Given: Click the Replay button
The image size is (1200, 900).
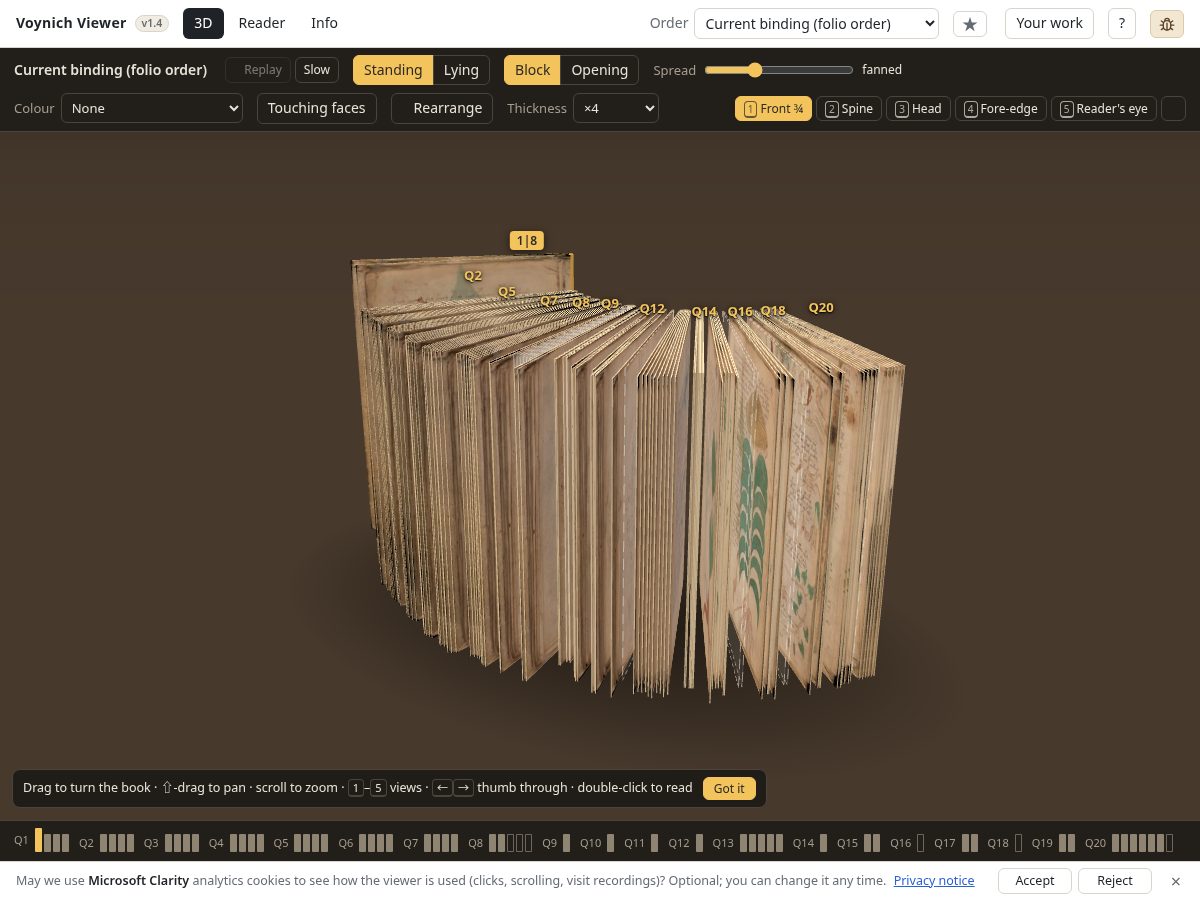Looking at the screenshot, I should (x=258, y=70).
